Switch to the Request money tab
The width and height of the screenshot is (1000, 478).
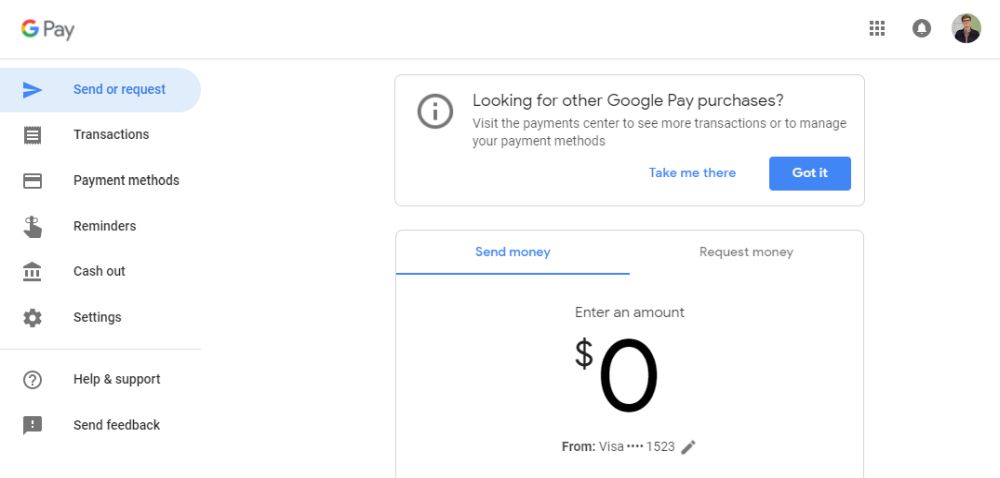(x=746, y=252)
